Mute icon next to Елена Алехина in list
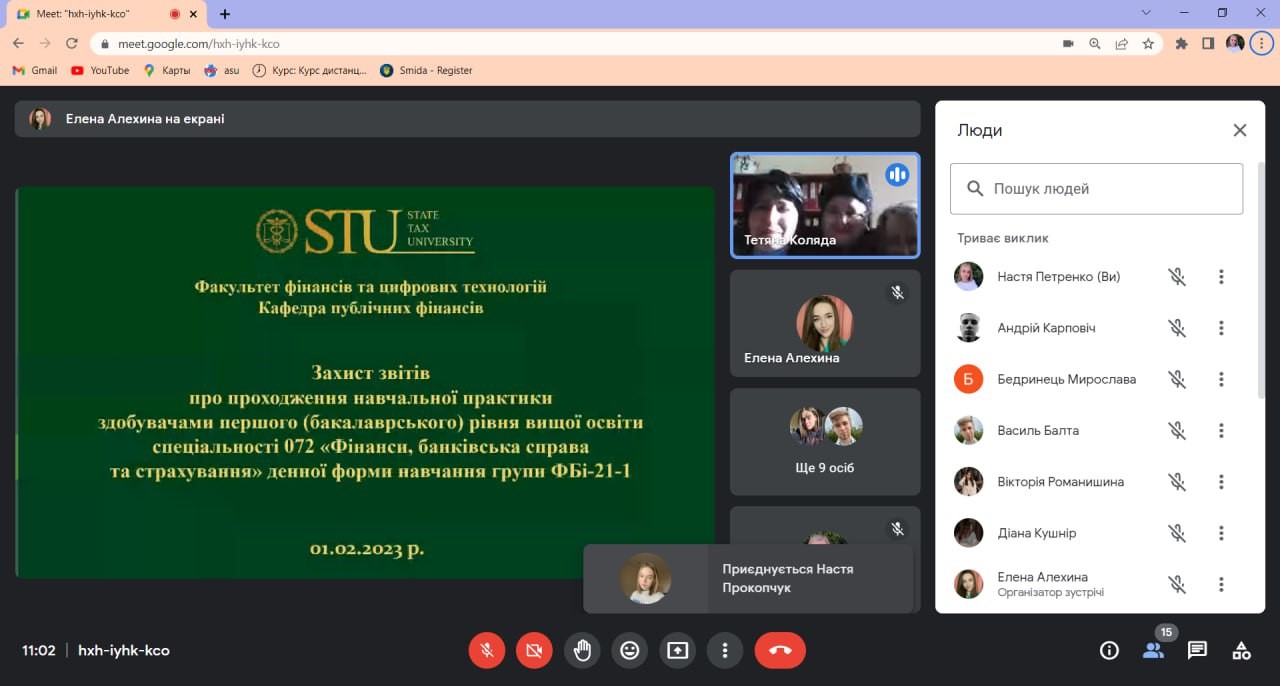1280x686 pixels. pyautogui.click(x=1177, y=584)
